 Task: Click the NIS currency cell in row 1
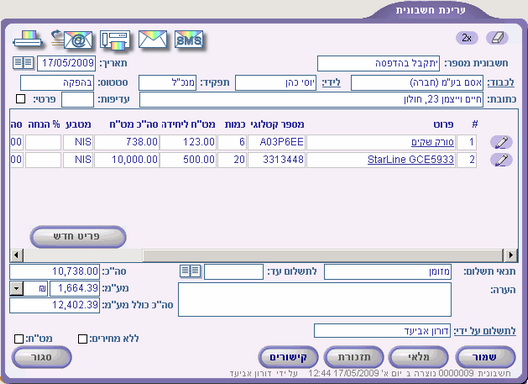[78, 142]
